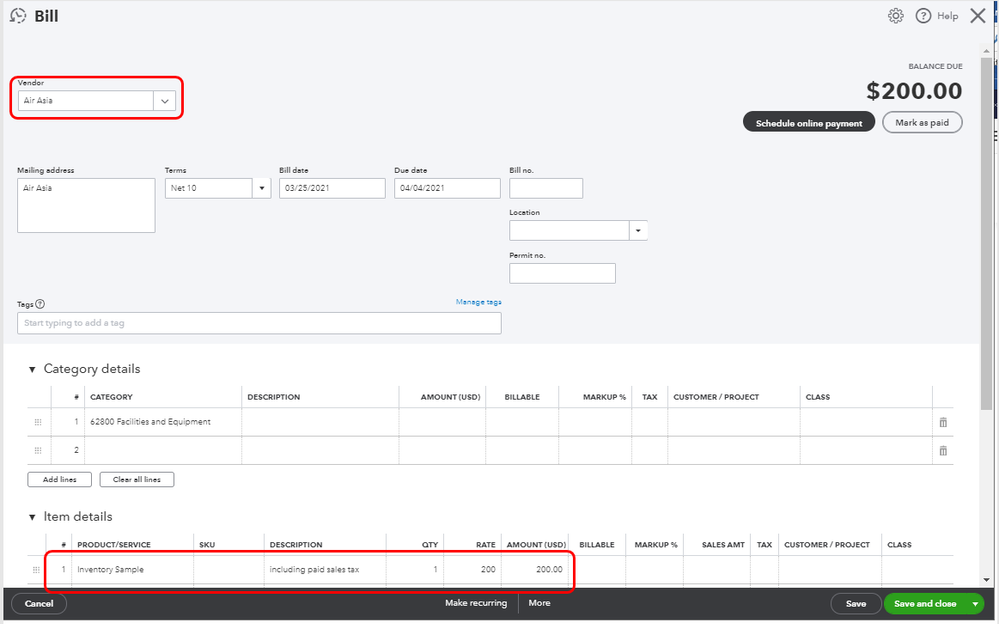Open the More footer menu
Viewport: 999px width, 624px height.
[539, 603]
